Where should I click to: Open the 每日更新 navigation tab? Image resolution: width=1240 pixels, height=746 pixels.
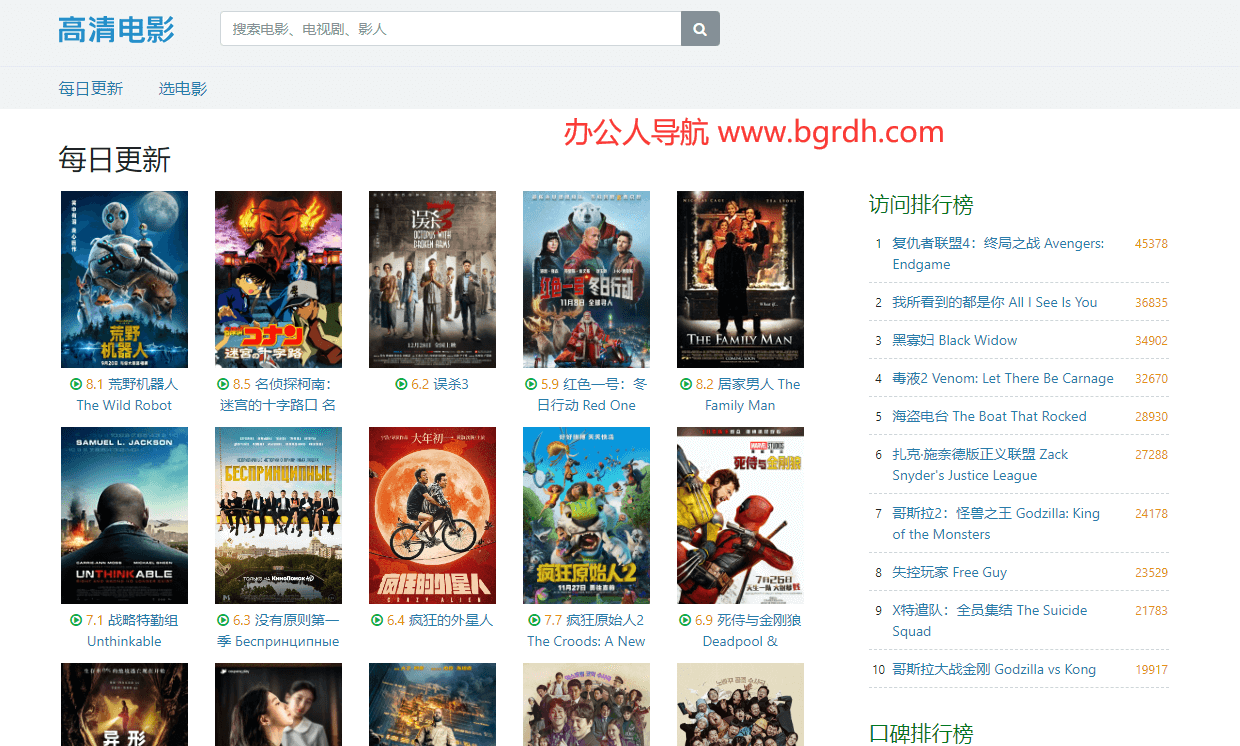(90, 88)
